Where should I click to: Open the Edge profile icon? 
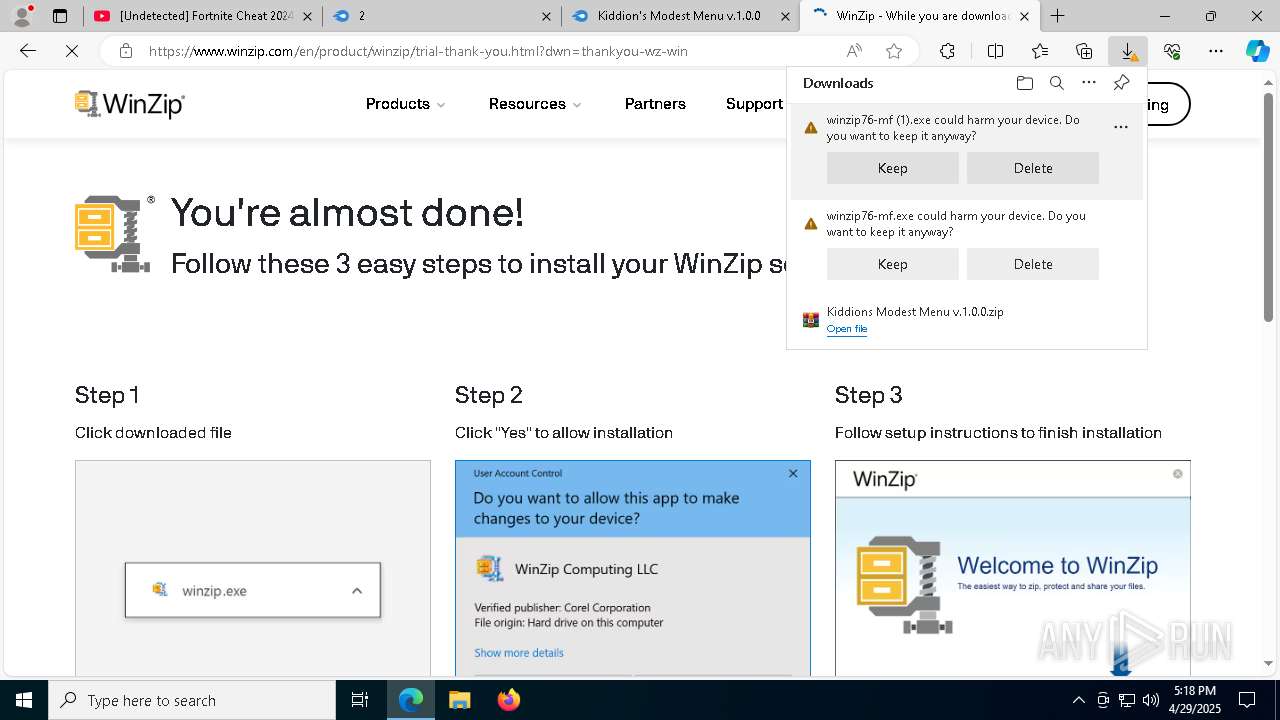coord(22,16)
